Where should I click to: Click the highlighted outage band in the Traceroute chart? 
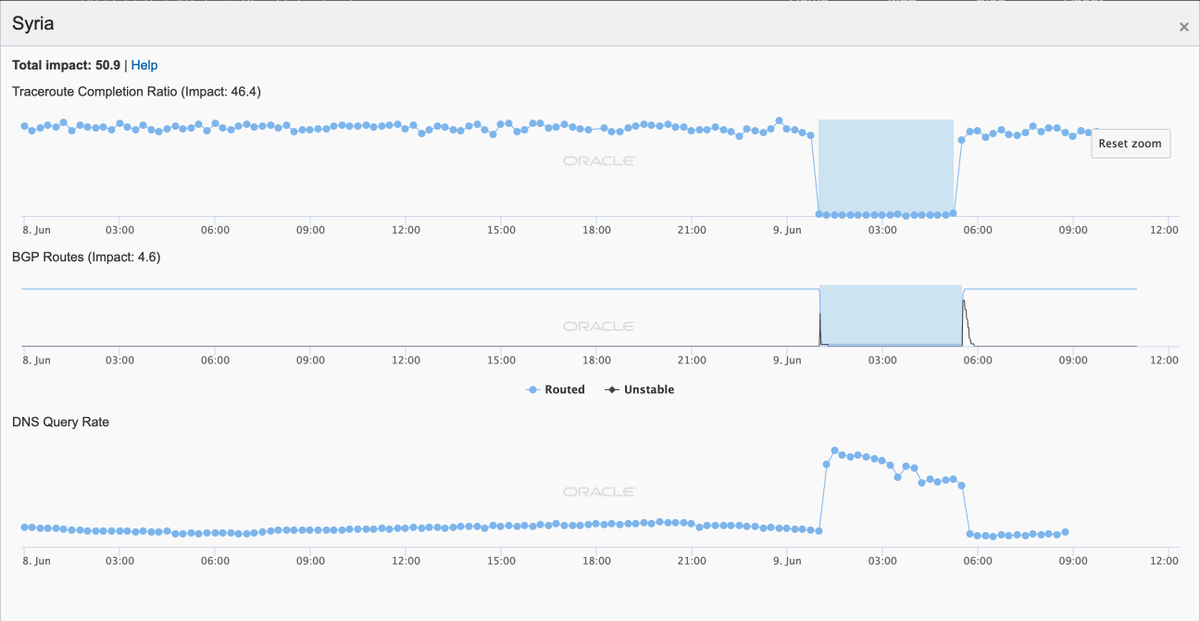[886, 167]
